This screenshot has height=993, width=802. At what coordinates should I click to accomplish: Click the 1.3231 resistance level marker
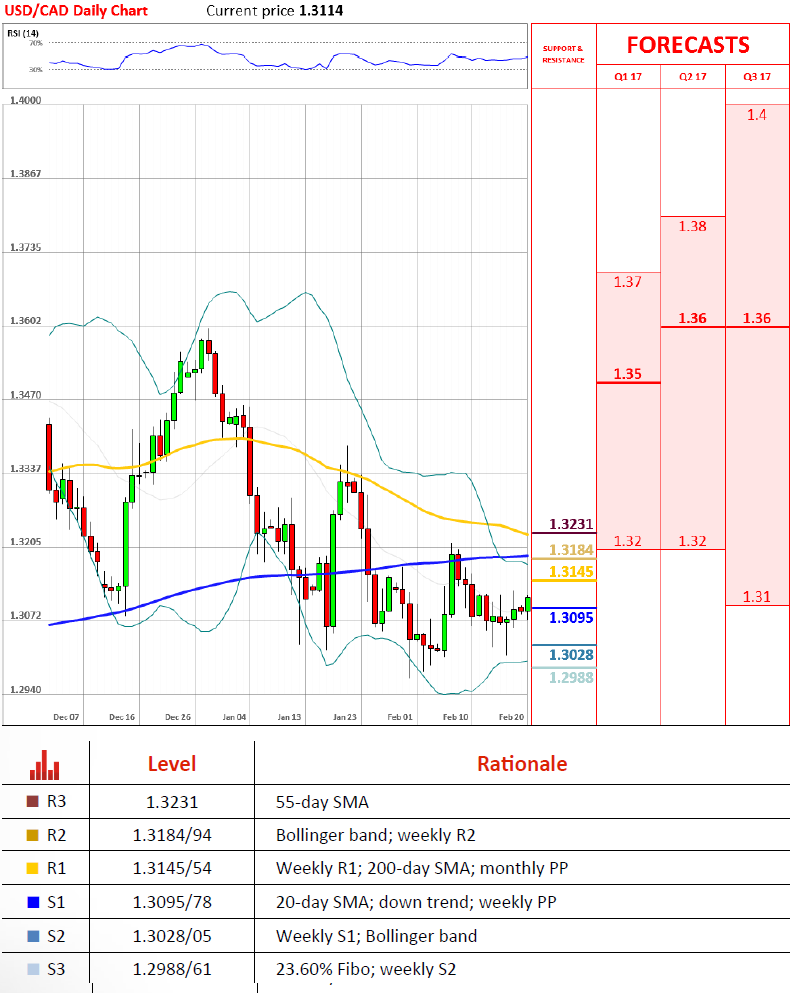point(571,524)
